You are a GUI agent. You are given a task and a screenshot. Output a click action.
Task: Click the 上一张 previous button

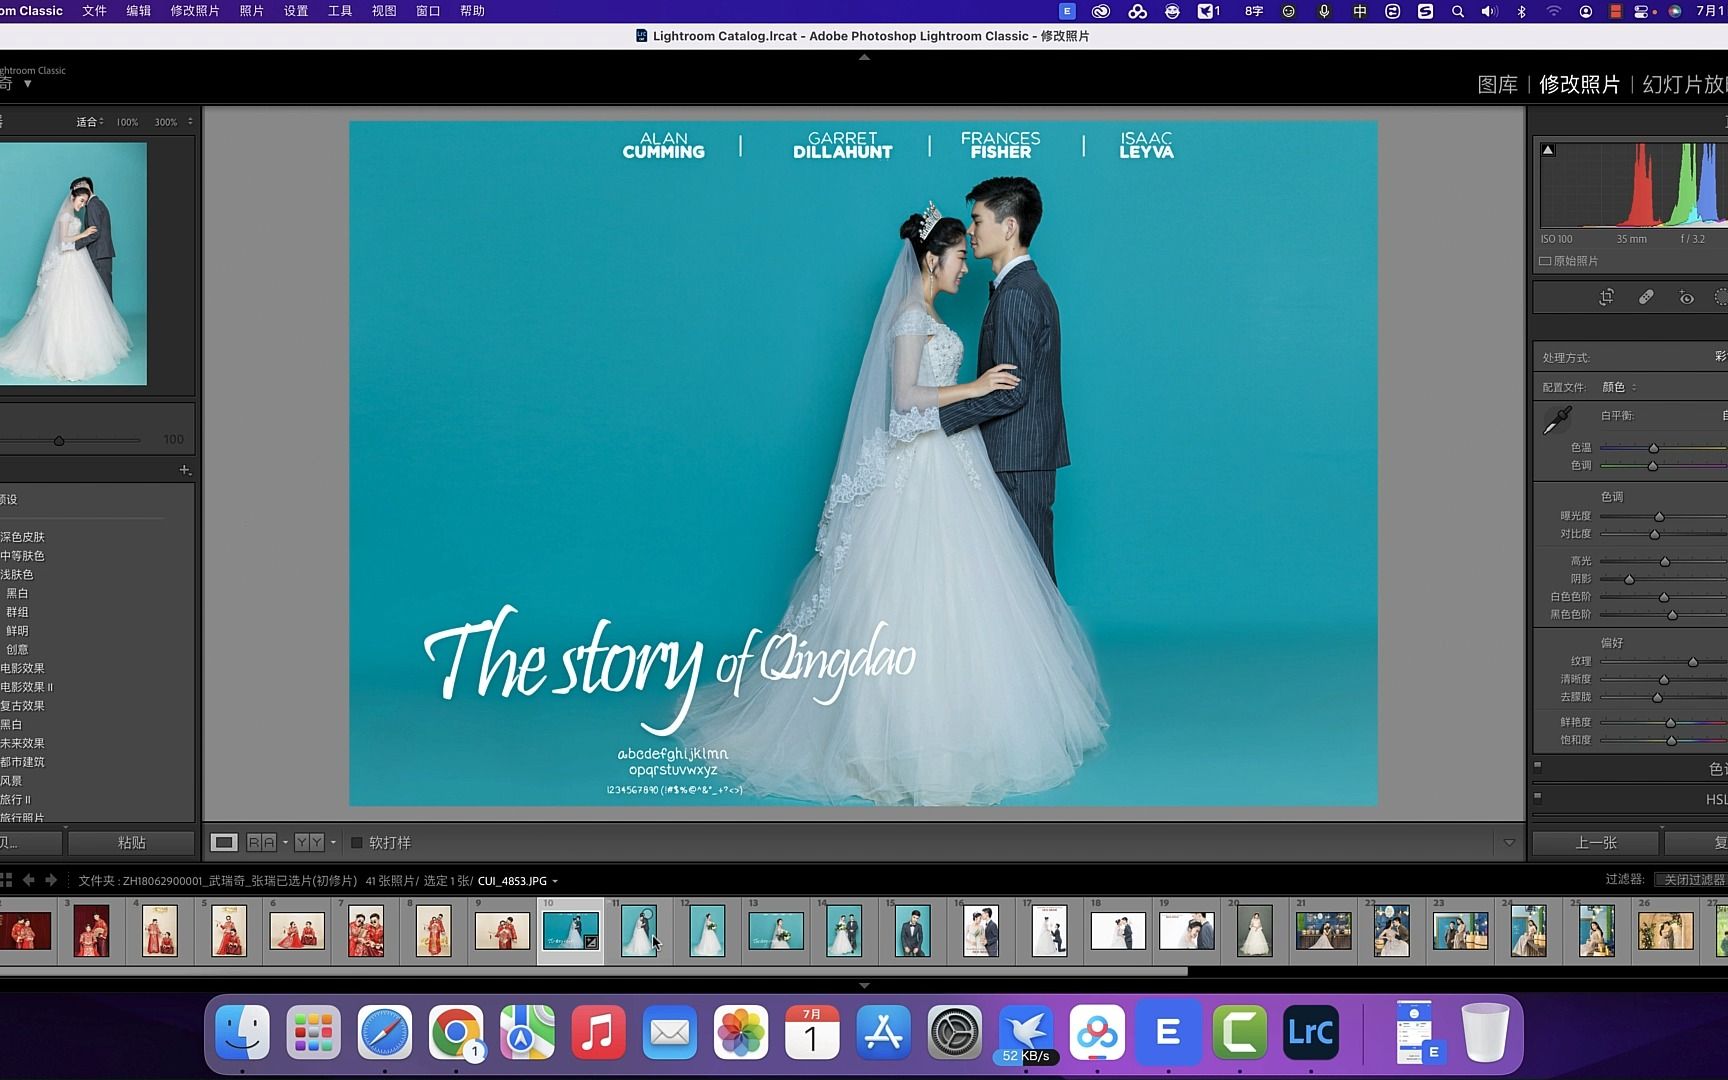[1594, 842]
